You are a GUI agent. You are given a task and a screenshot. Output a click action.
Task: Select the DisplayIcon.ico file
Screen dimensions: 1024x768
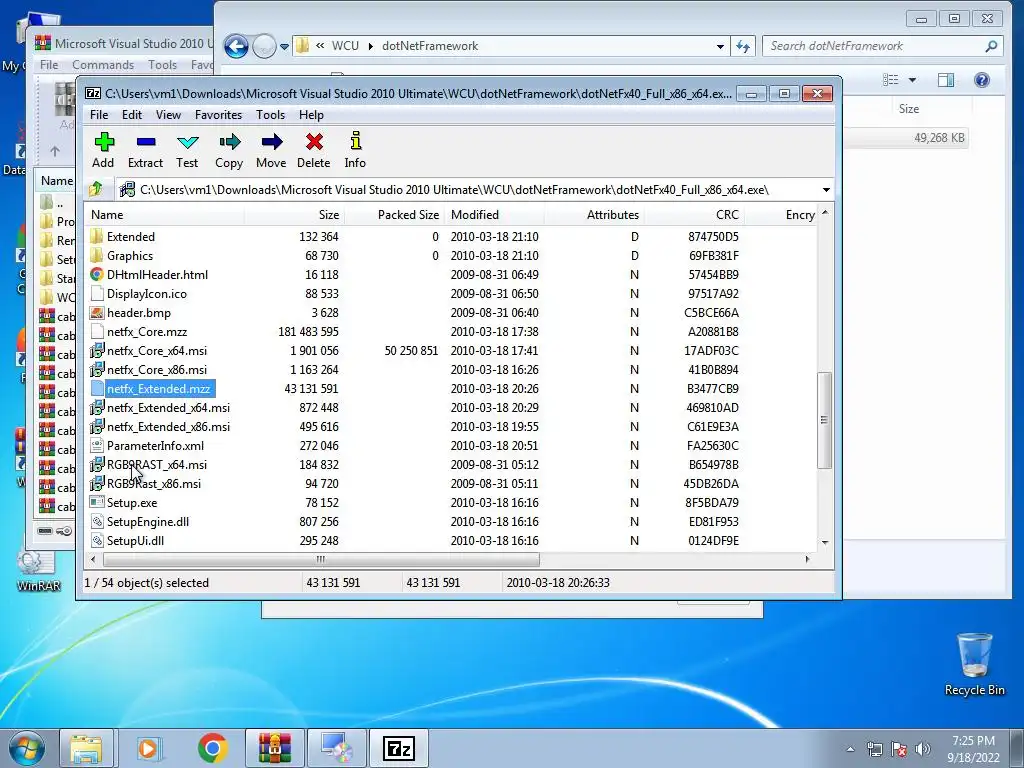[147, 293]
